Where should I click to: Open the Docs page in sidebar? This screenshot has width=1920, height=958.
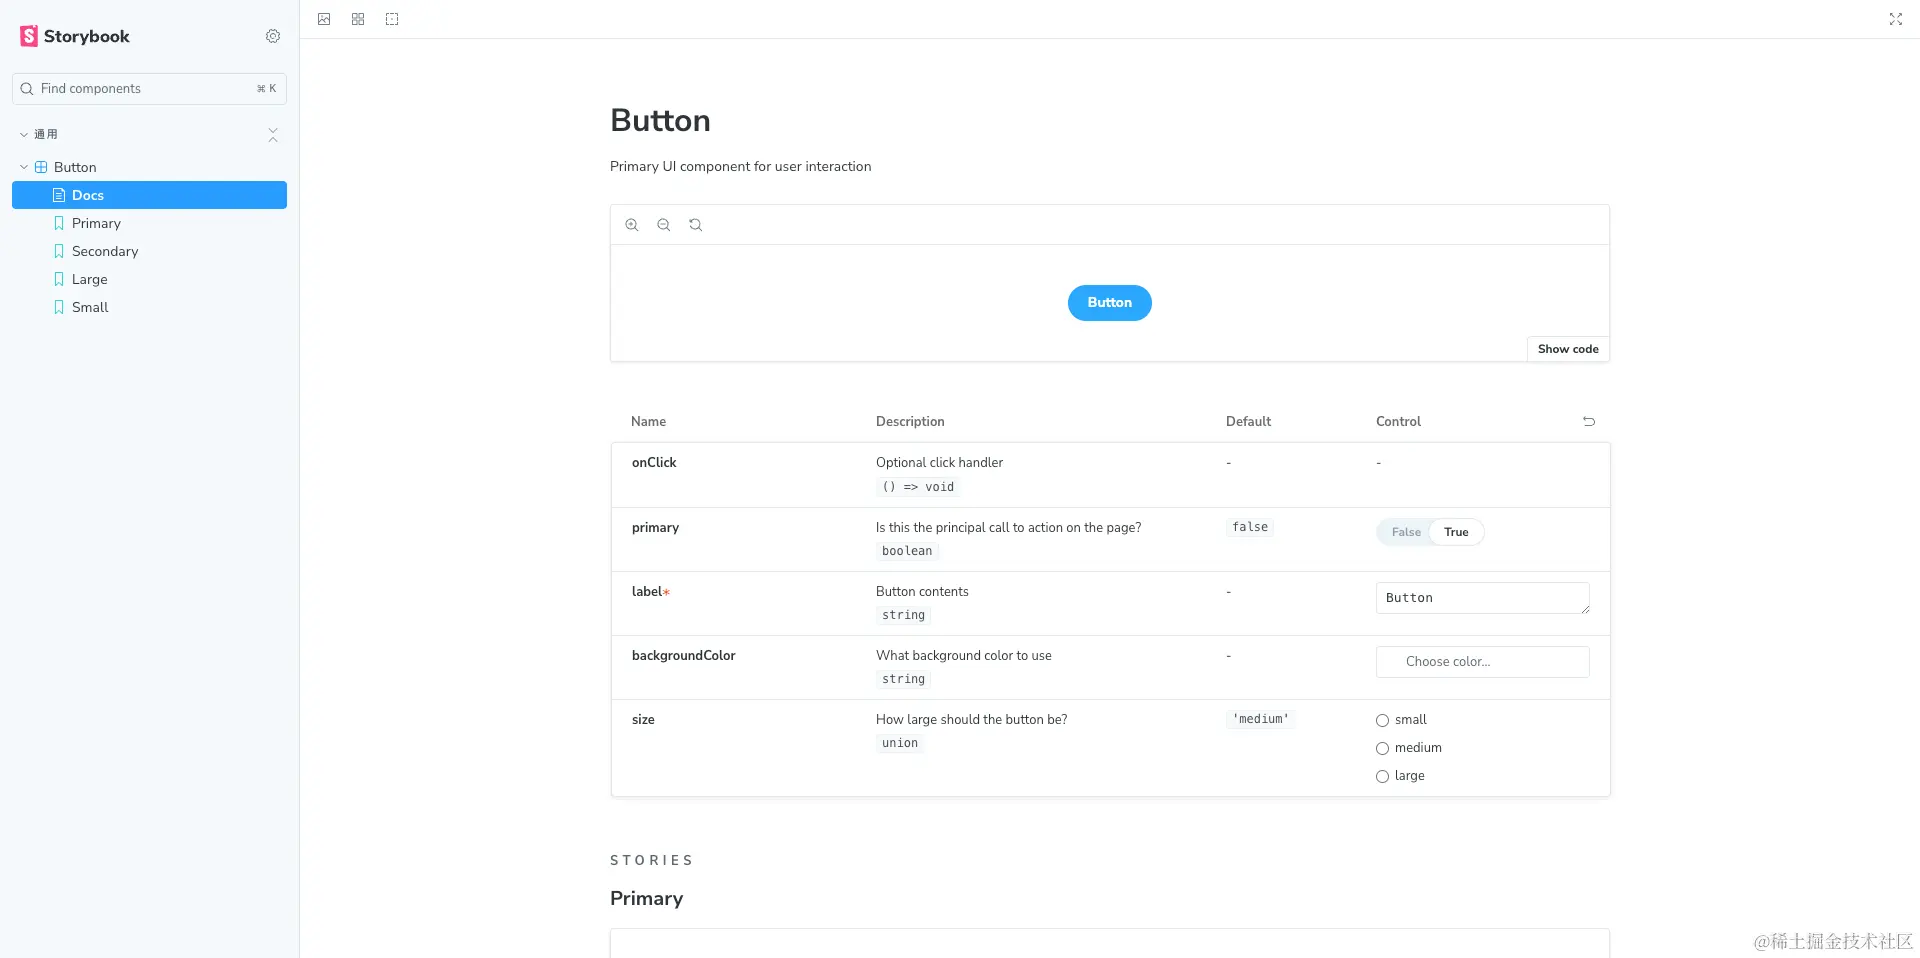149,195
